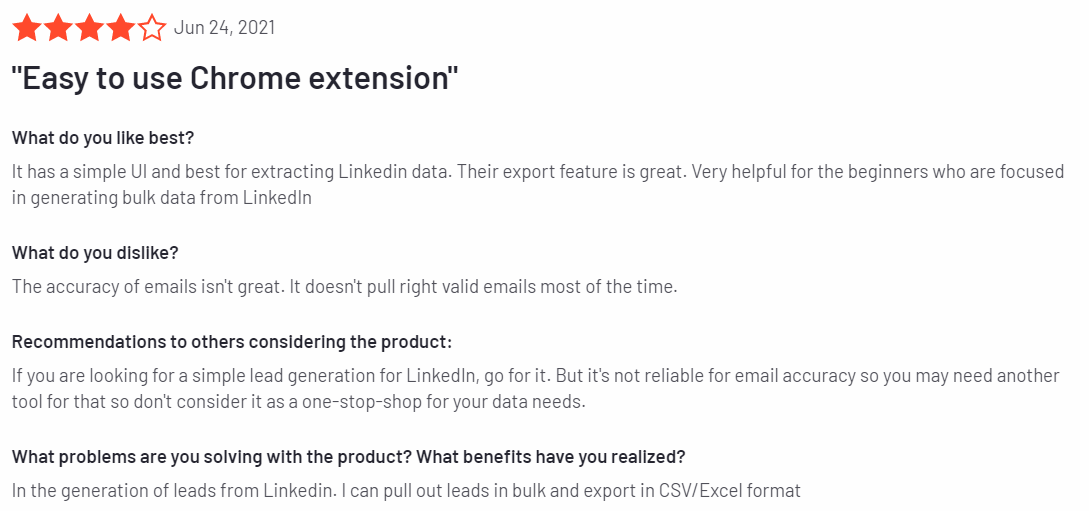Click the paragraph about simple lead generation for LinkedIn
The height and width of the screenshot is (511, 1089).
(536, 389)
